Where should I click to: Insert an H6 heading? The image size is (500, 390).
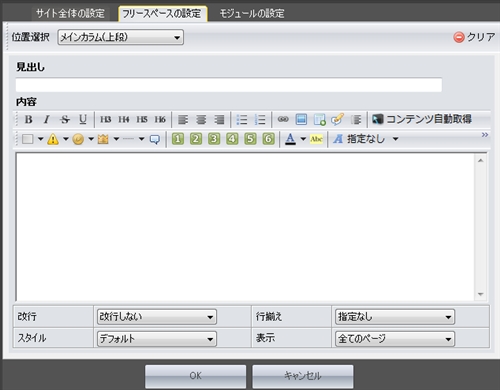(160, 119)
